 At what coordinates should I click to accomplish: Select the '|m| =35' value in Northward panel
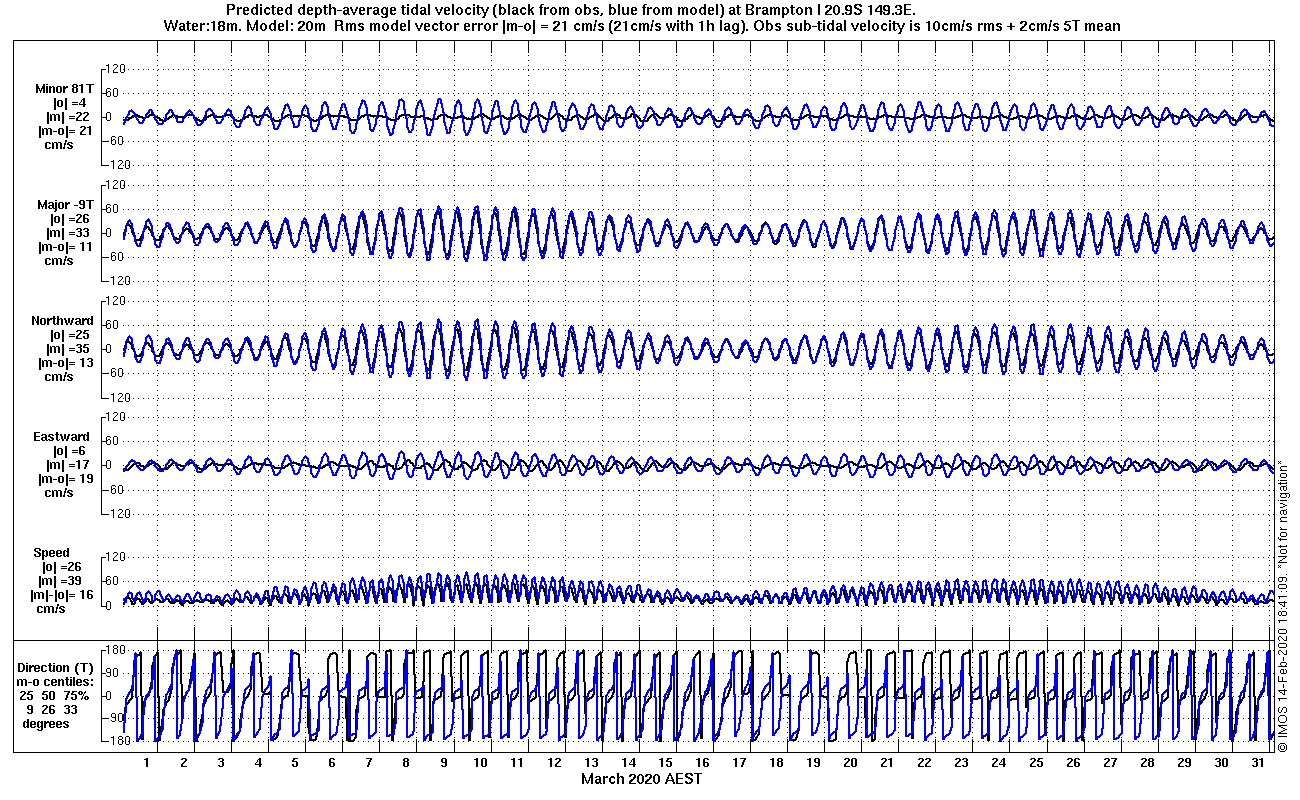[69, 349]
